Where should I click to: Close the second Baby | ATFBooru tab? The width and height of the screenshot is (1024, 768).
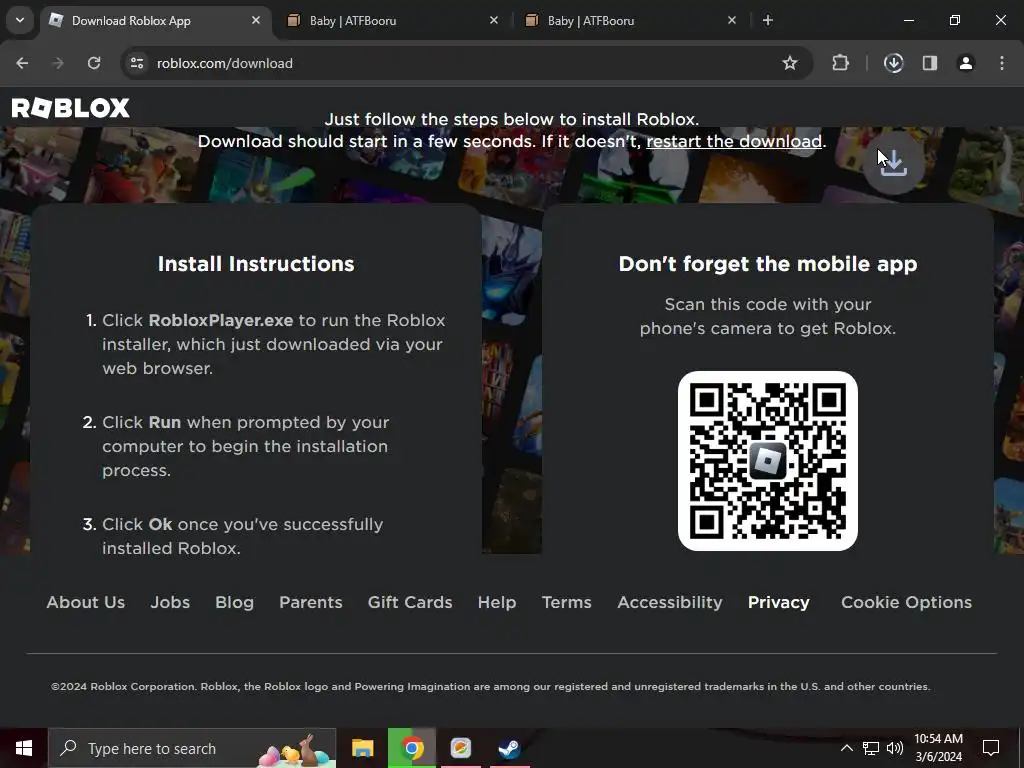tap(731, 21)
